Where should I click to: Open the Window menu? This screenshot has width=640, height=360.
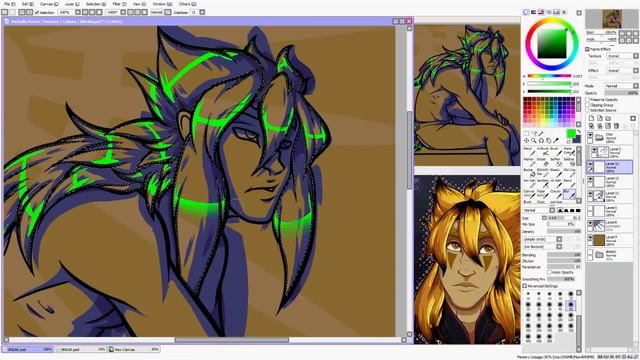click(x=162, y=4)
